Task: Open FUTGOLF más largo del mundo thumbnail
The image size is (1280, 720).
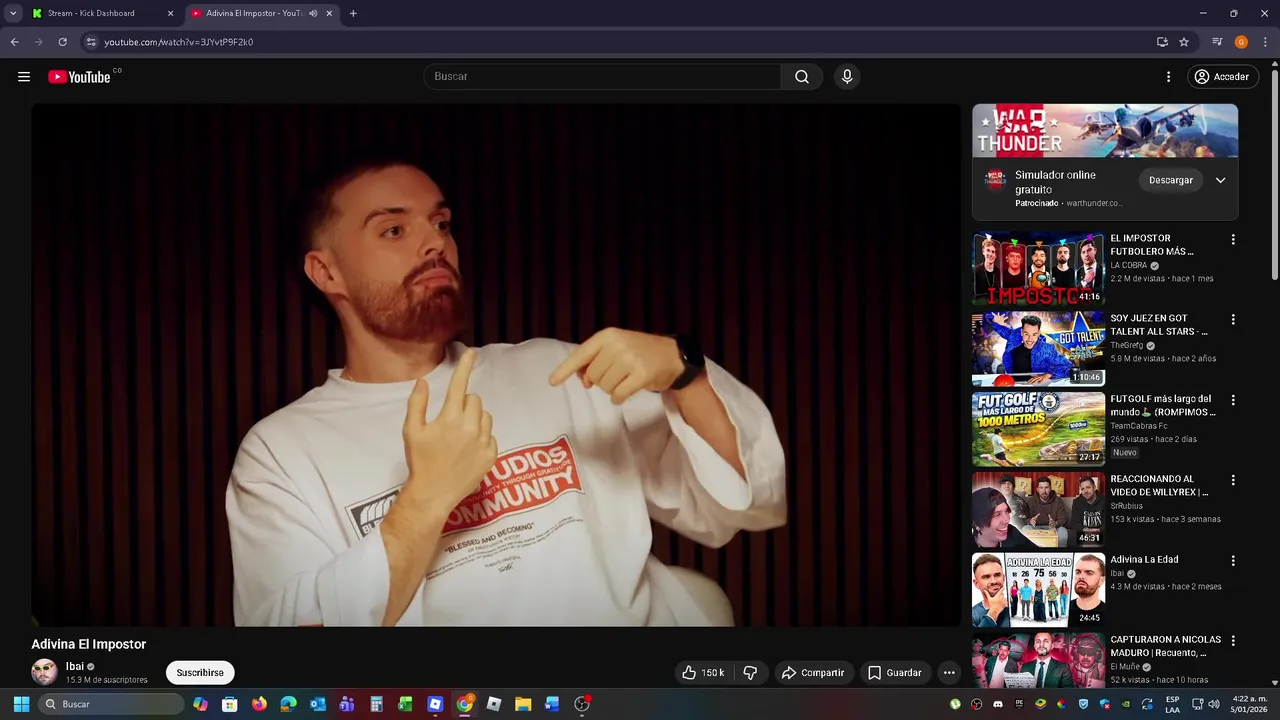Action: coord(1038,429)
